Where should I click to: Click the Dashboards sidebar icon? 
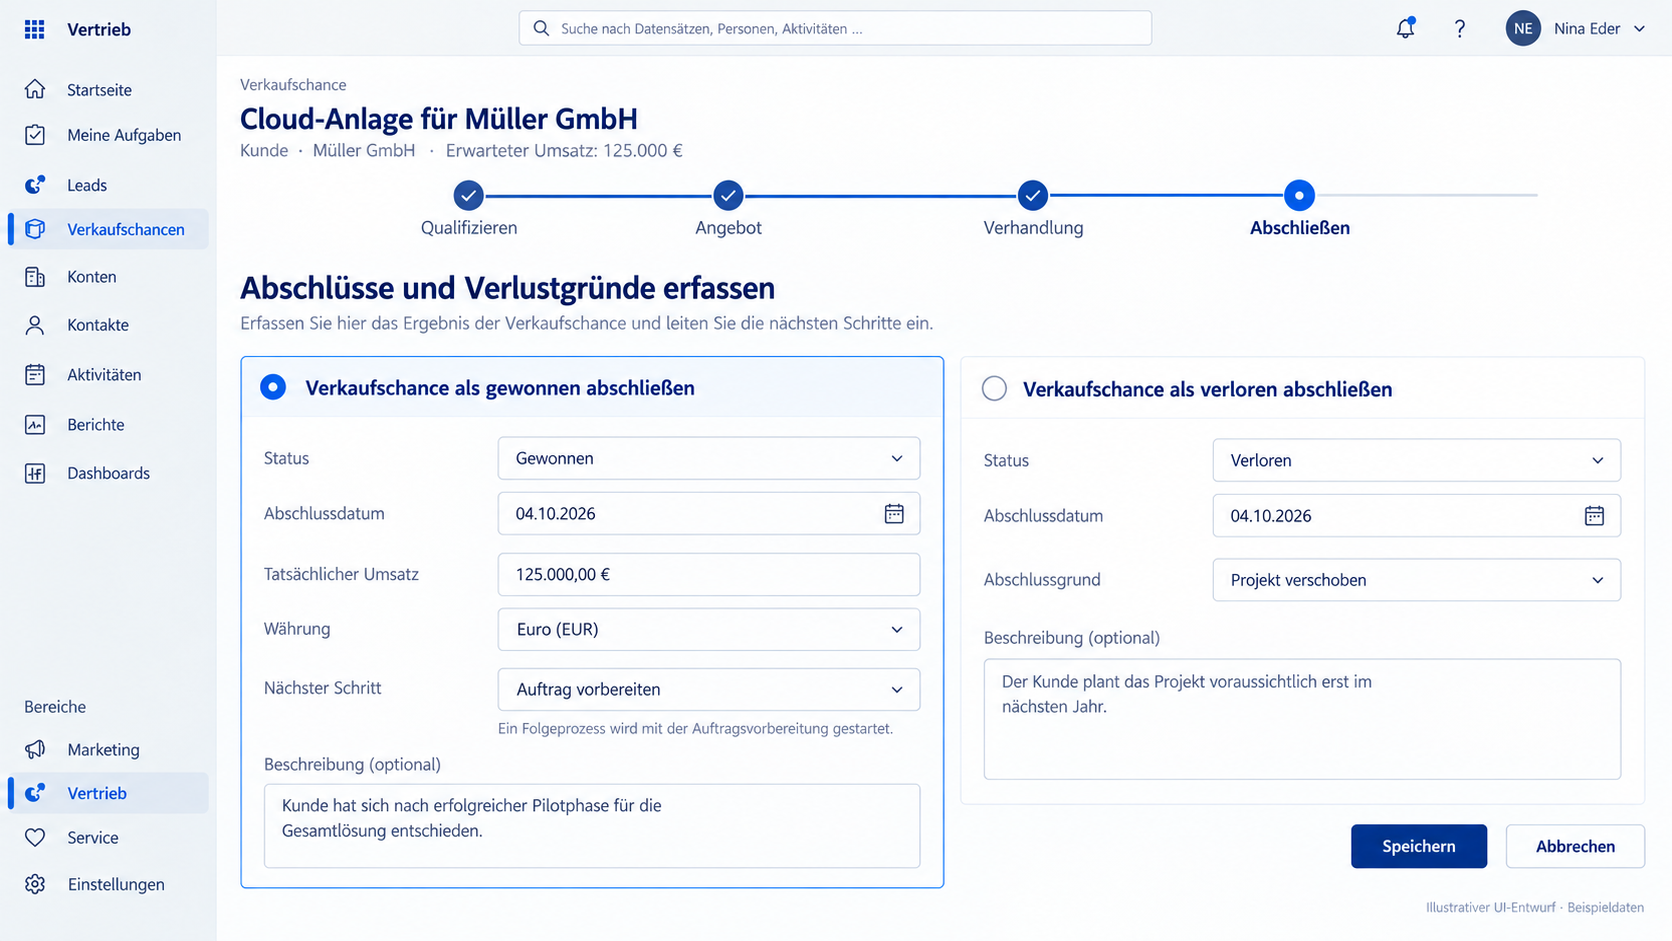pyautogui.click(x=35, y=473)
